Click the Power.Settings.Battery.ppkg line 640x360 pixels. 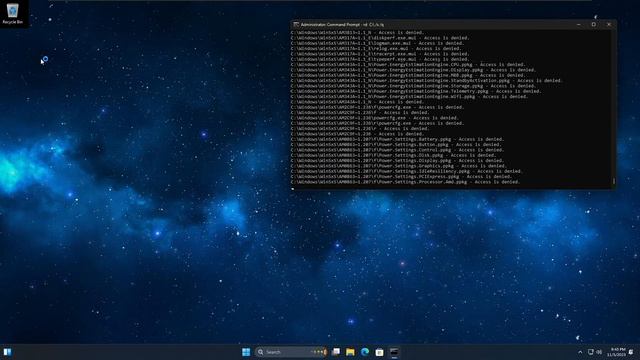coord(398,139)
